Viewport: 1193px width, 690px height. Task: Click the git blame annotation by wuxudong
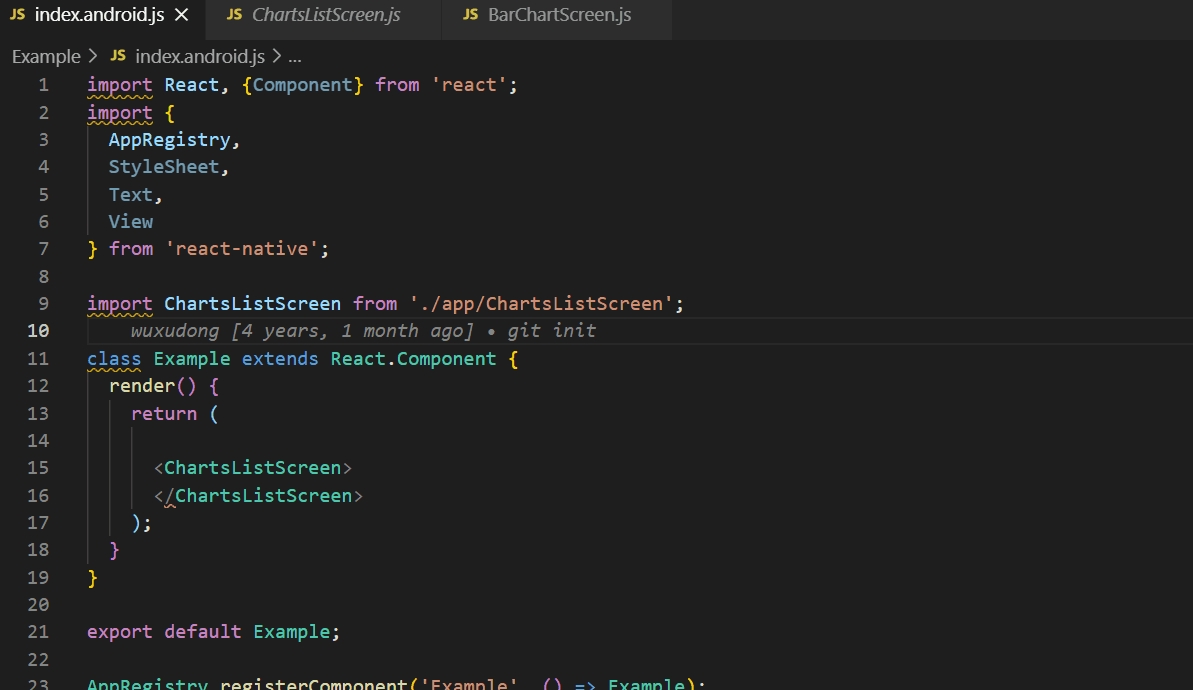point(360,330)
